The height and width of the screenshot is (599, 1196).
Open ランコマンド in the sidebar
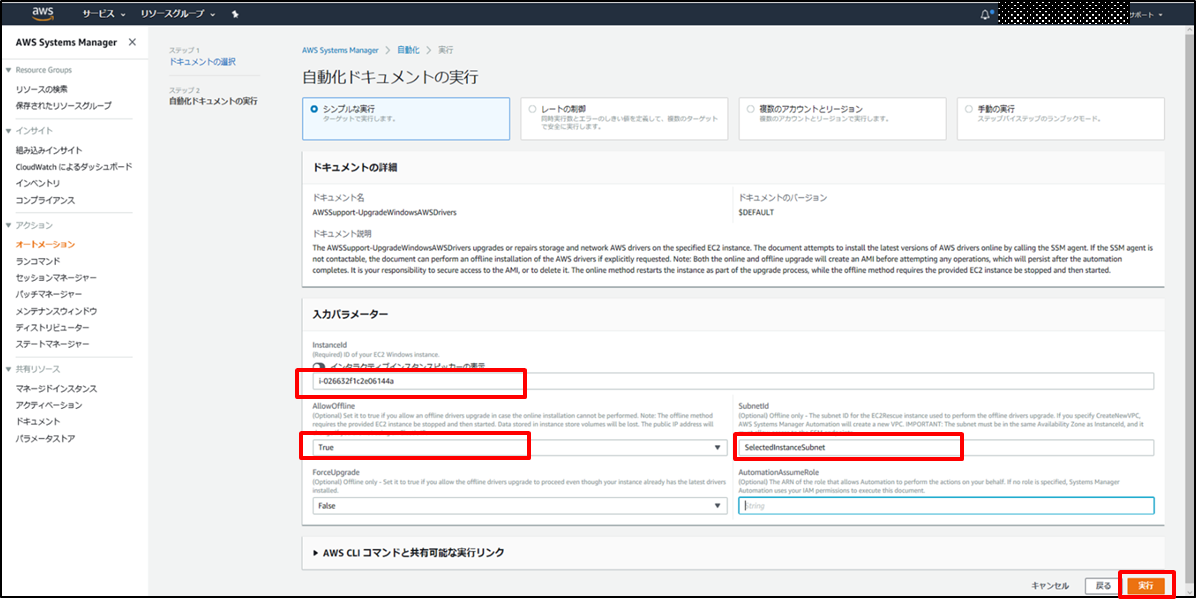[38, 260]
